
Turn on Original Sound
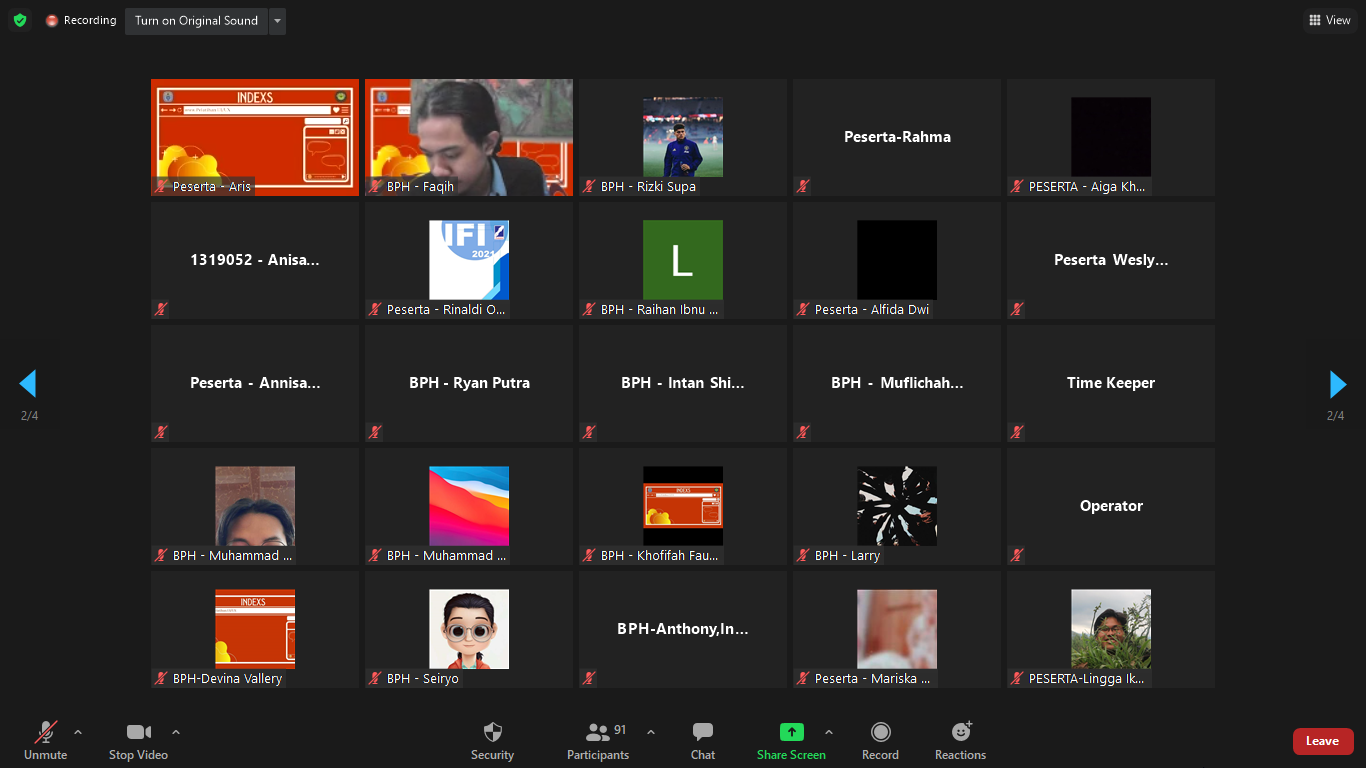coord(196,20)
